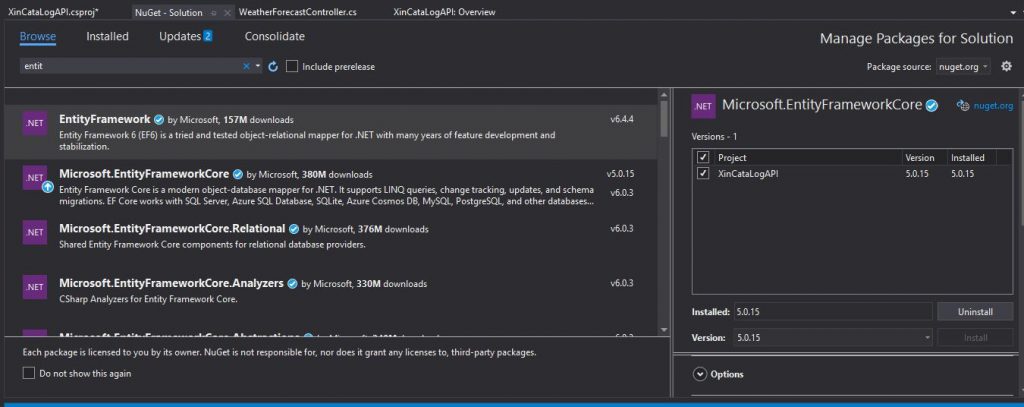Switch to the Updates tab
The height and width of the screenshot is (407, 1024).
185,37
